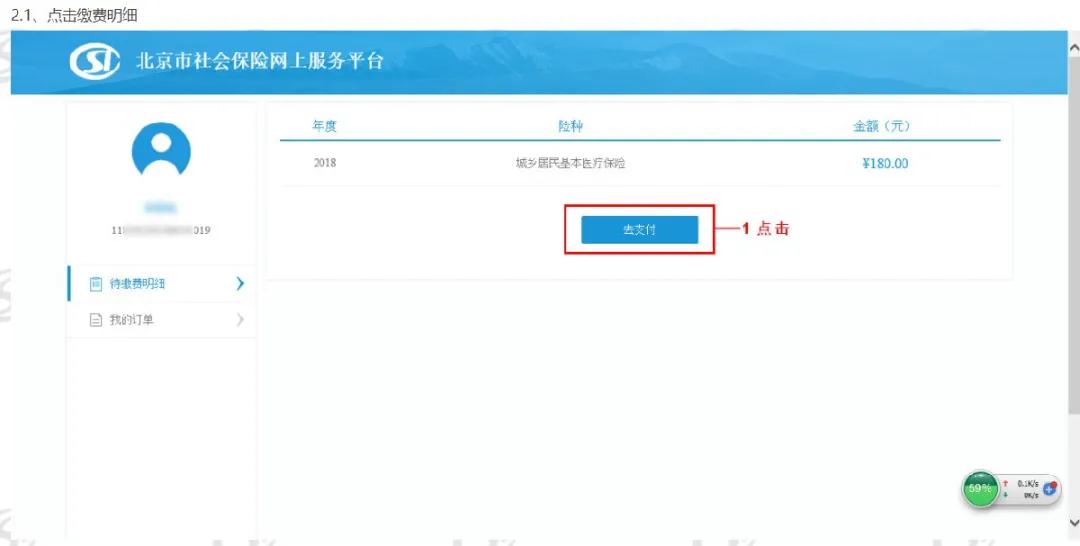Select the 2018 year row
Screen dimensions: 1080x546
(640, 163)
